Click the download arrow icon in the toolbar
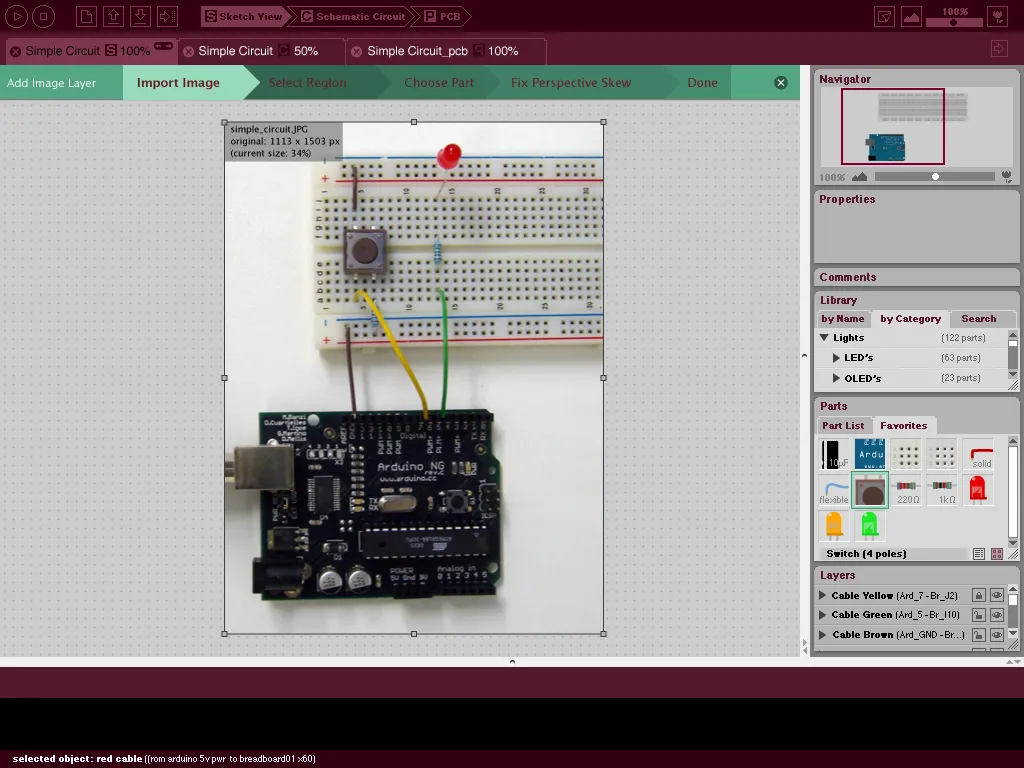This screenshot has height=768, width=1024. click(140, 16)
